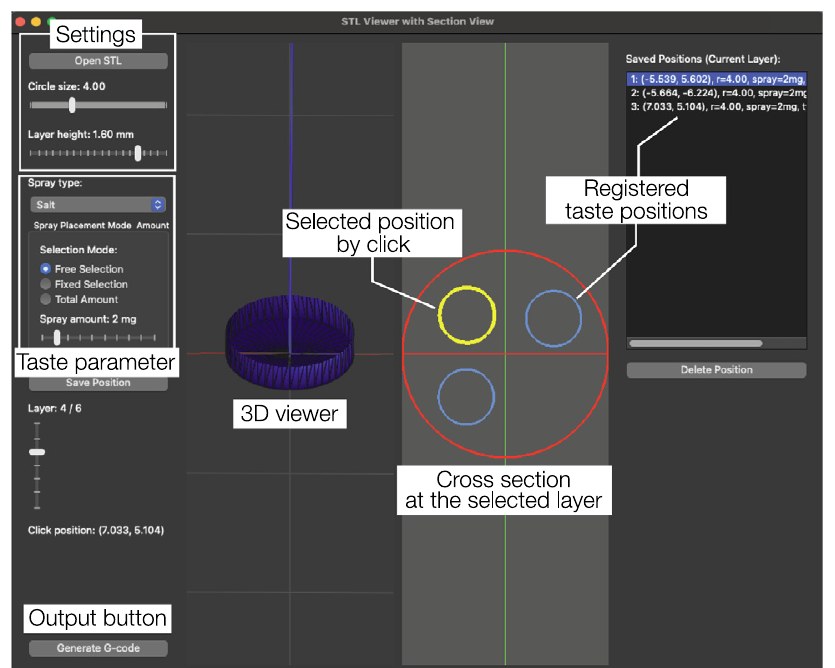This screenshot has width=835, height=668.
Task: Adjust the Layer height slider handle
Action: 138,153
